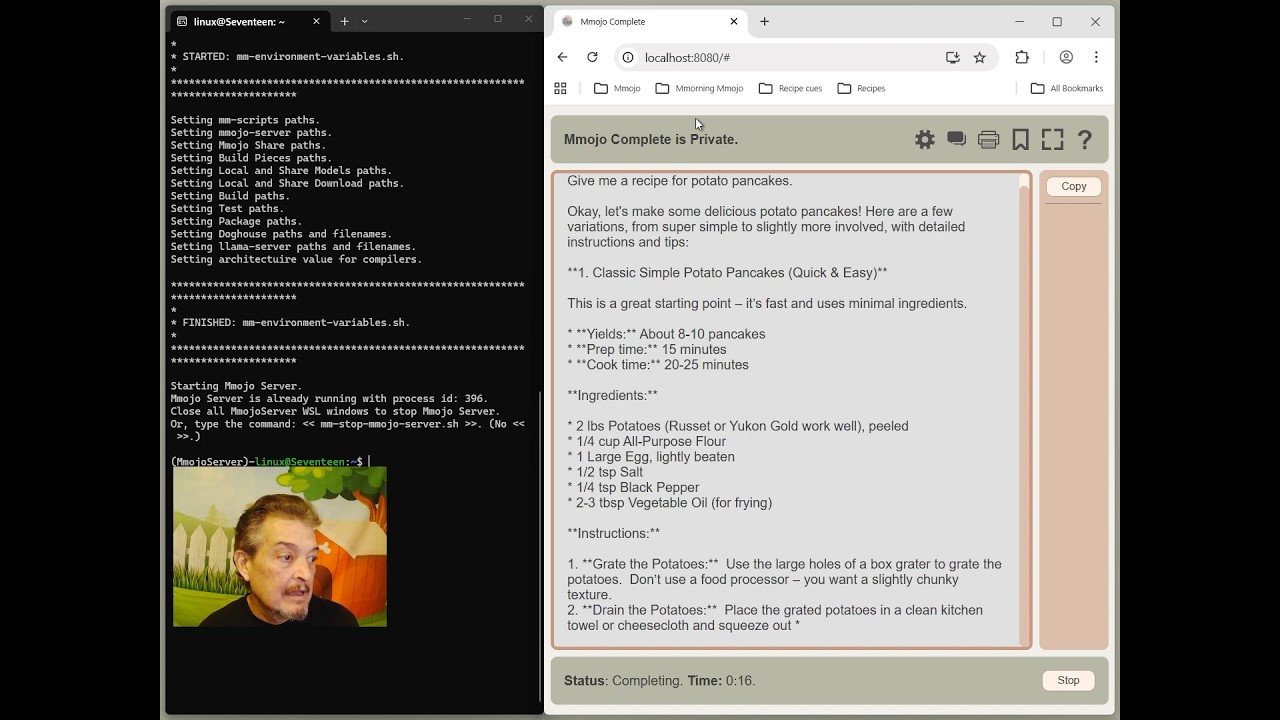The height and width of the screenshot is (720, 1280).
Task: Open the Mmojo bookmarks folder
Action: (x=617, y=88)
